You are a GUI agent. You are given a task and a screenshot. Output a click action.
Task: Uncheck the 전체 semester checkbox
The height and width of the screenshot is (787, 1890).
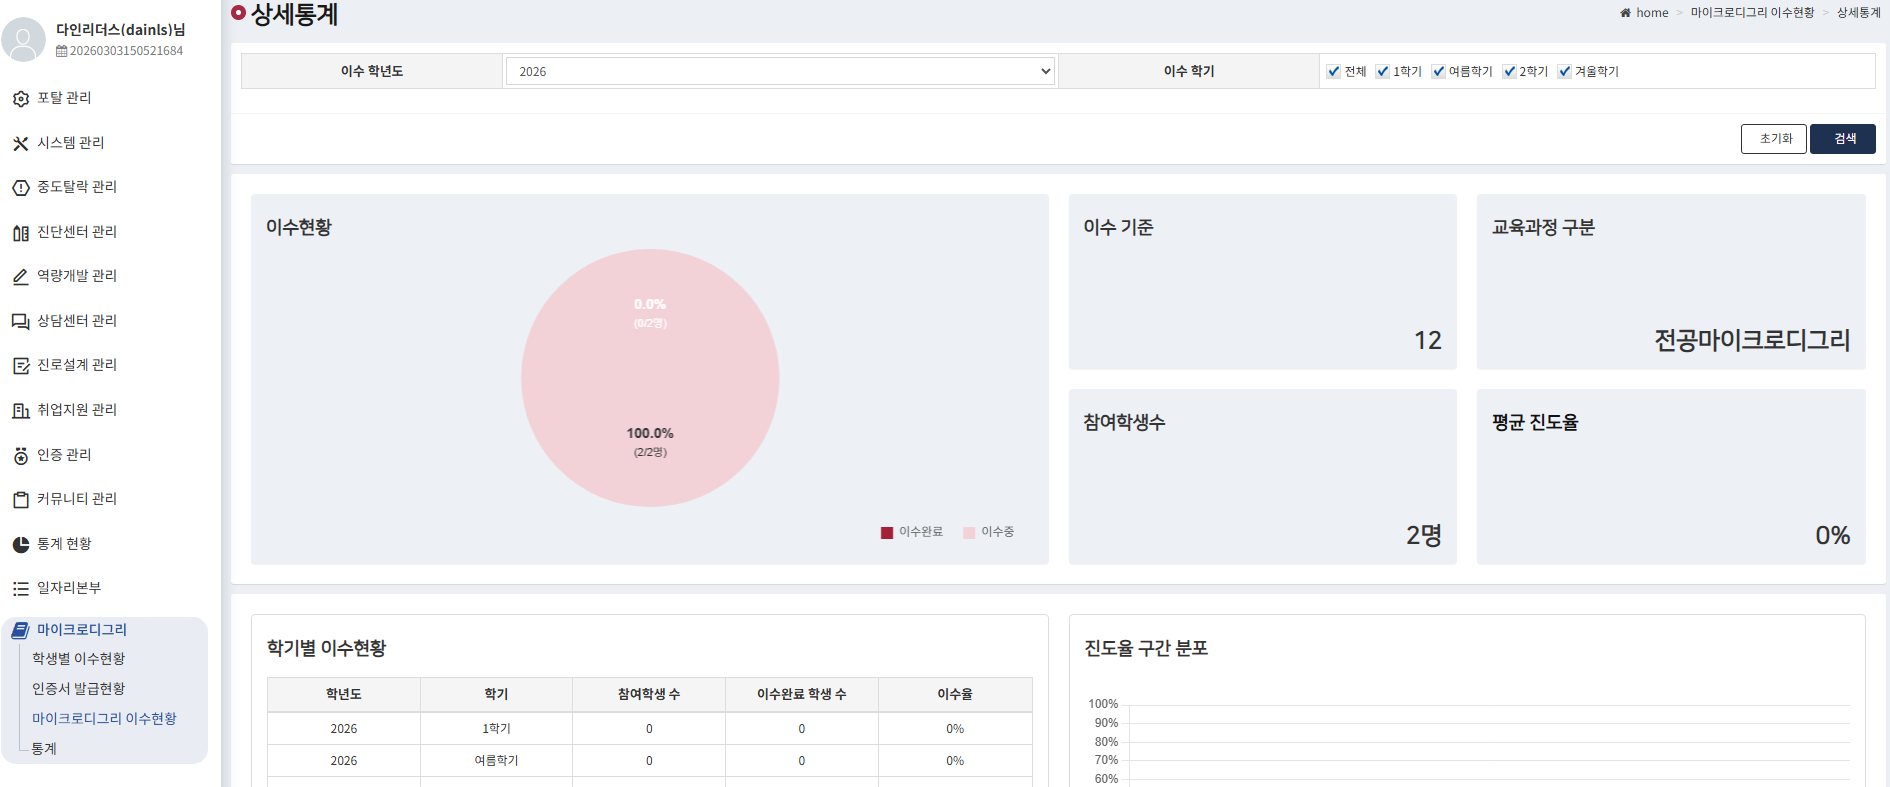(1333, 71)
